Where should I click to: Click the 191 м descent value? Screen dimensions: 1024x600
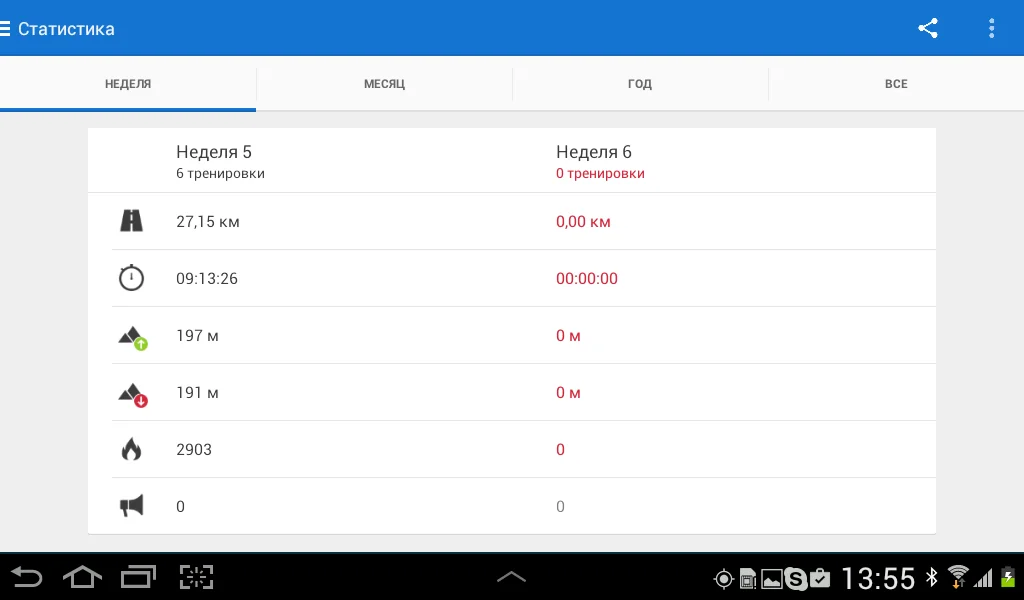pyautogui.click(x=197, y=392)
